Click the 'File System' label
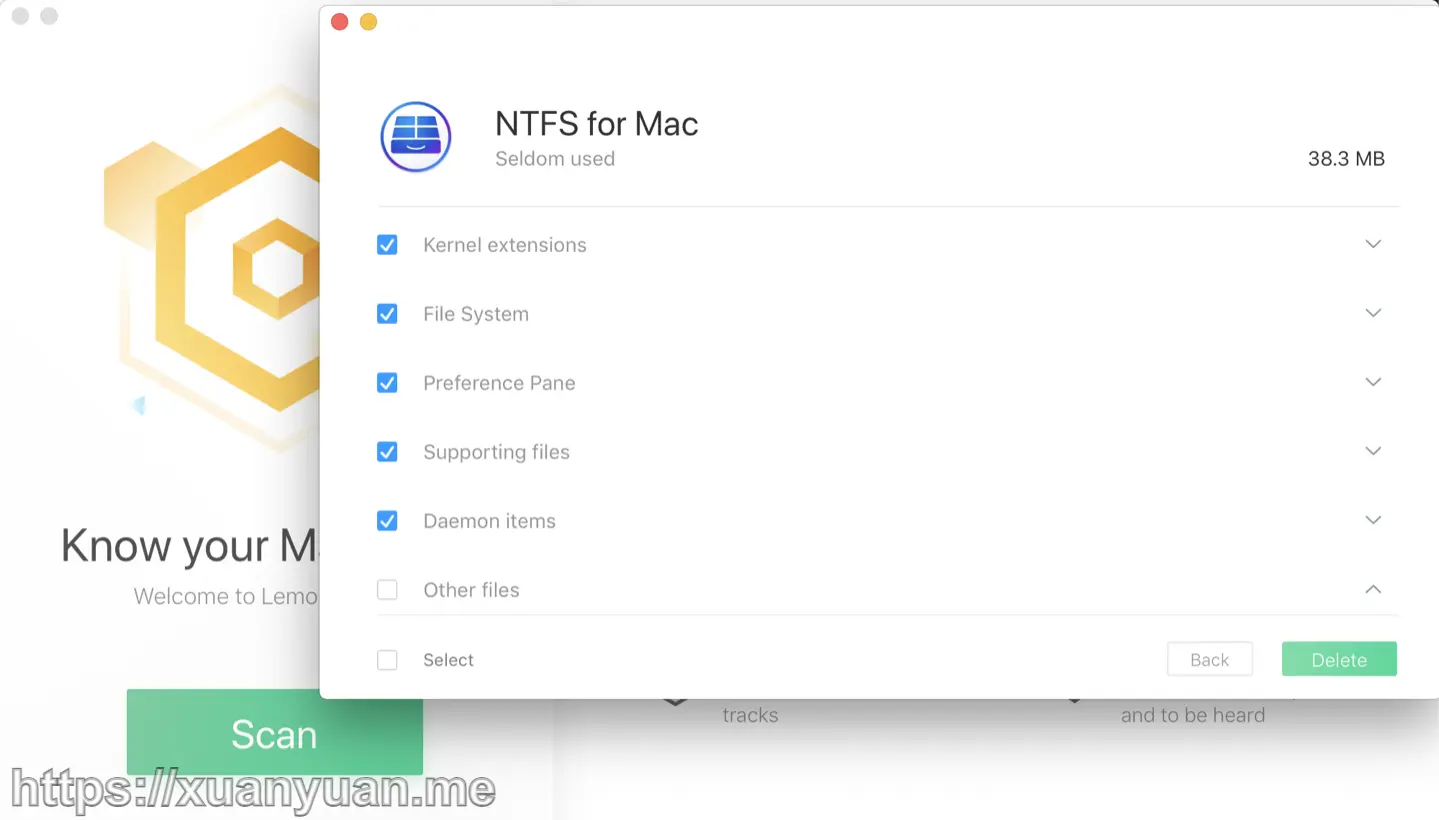The width and height of the screenshot is (1439, 820). click(x=476, y=314)
